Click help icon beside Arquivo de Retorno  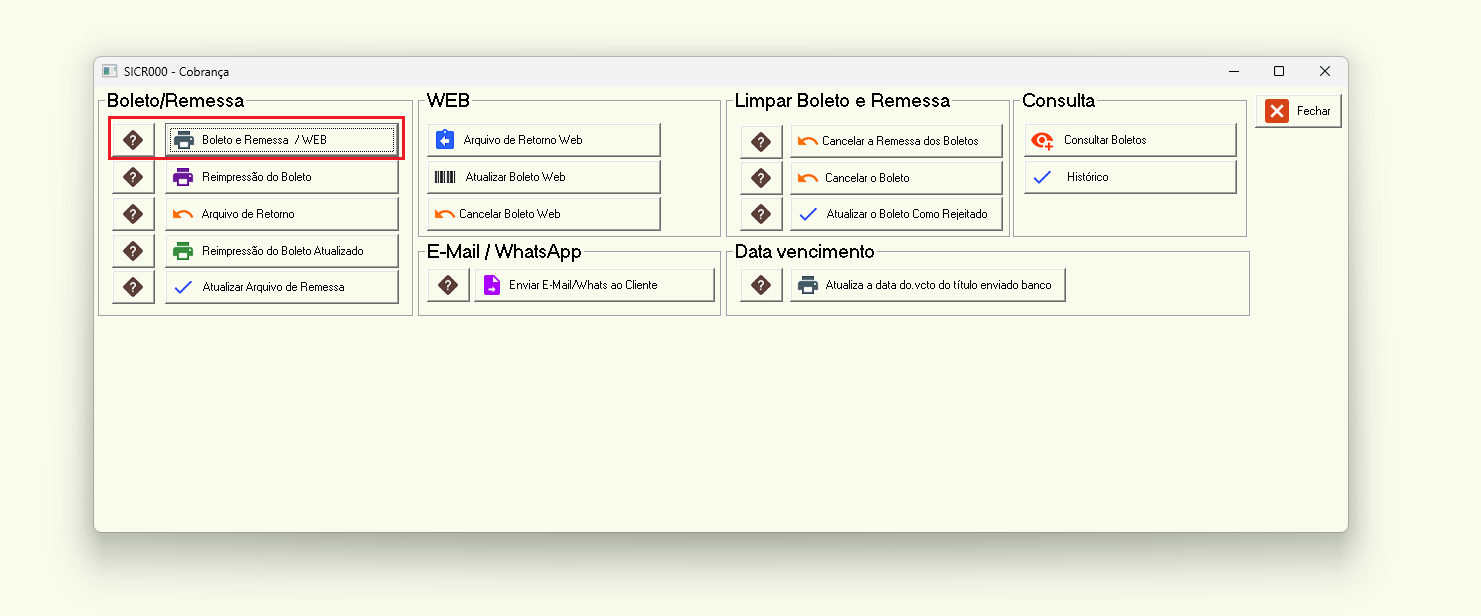[133, 214]
